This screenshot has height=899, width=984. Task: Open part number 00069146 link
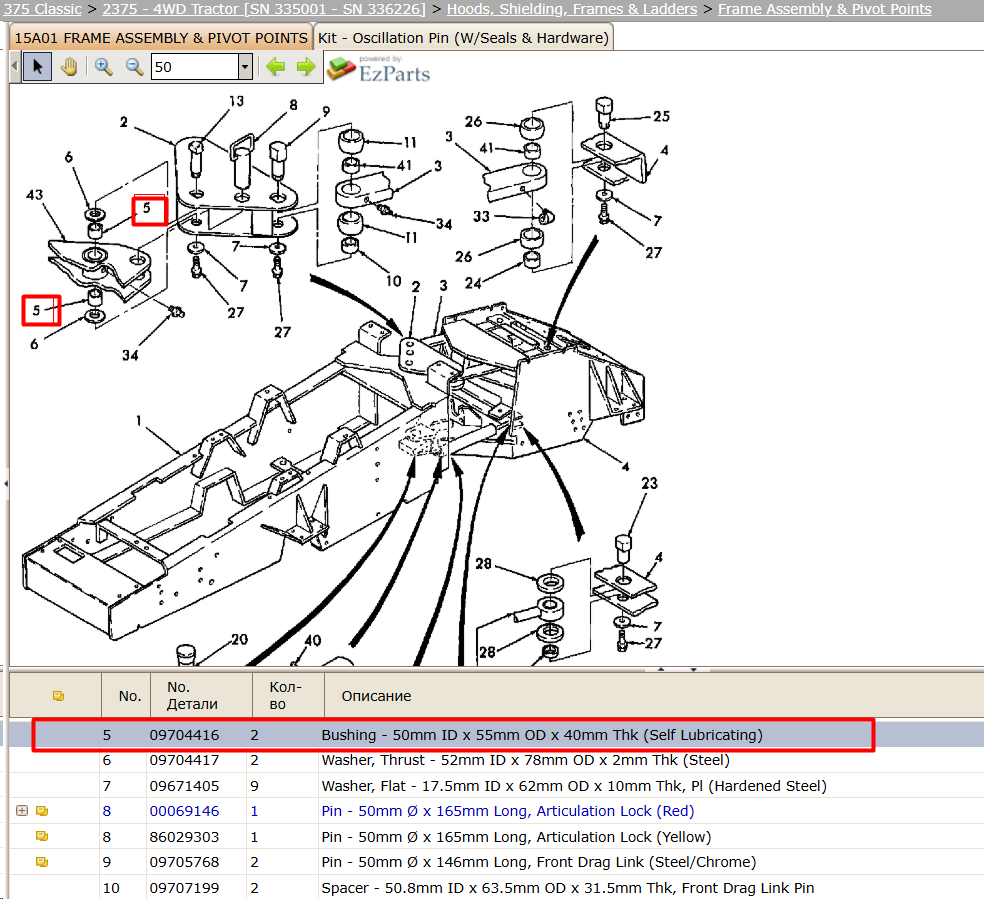click(184, 811)
